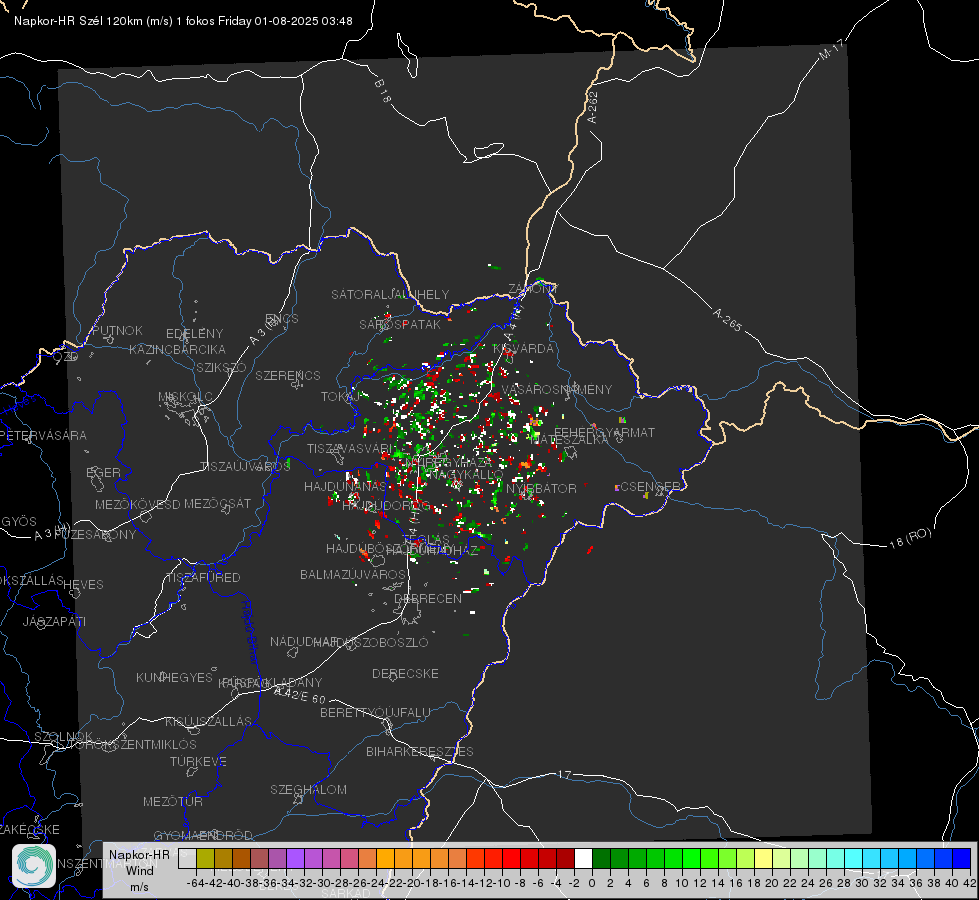Click the M-17 road label
This screenshot has width=979, height=900.
point(831,50)
